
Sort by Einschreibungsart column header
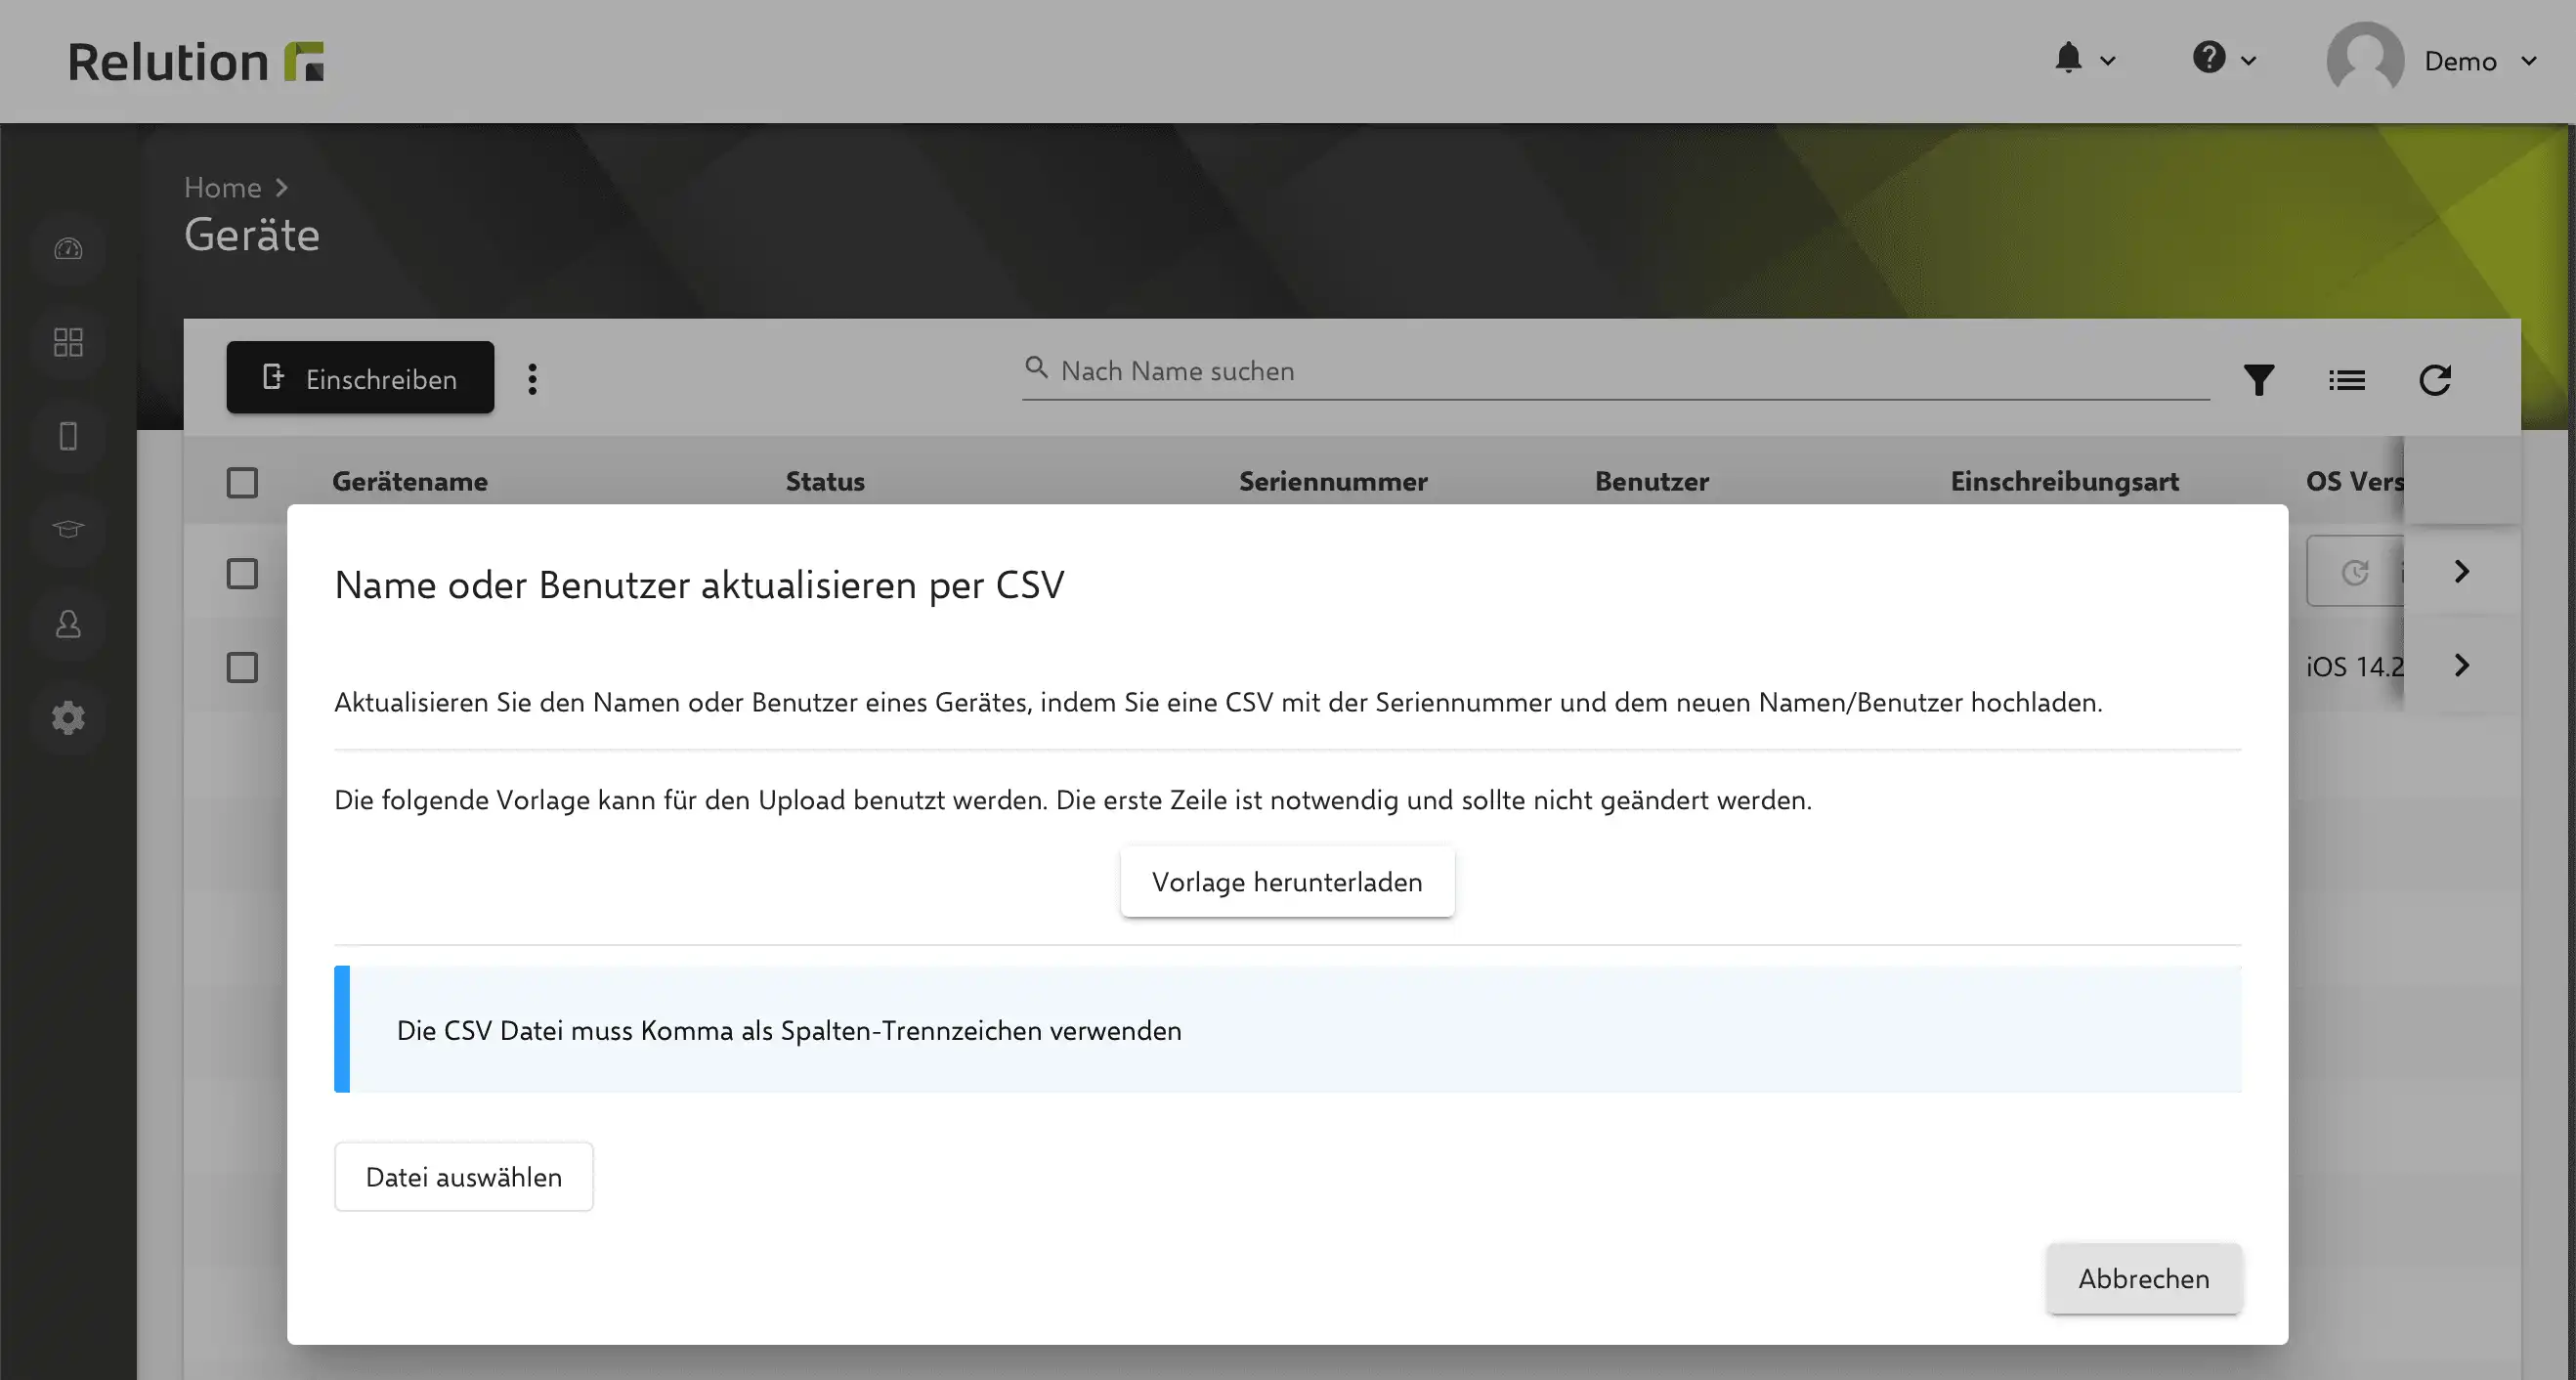[x=2064, y=482]
